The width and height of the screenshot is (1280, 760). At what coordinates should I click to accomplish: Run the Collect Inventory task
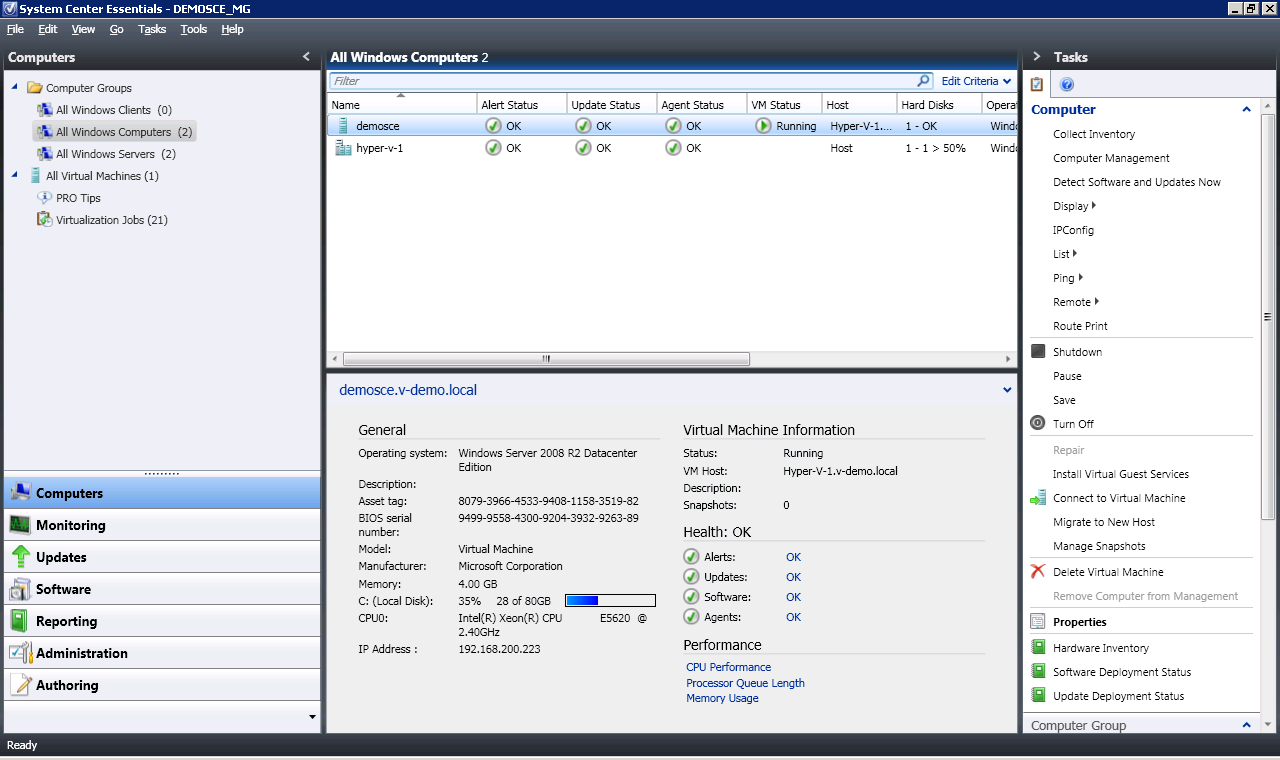tap(1094, 134)
